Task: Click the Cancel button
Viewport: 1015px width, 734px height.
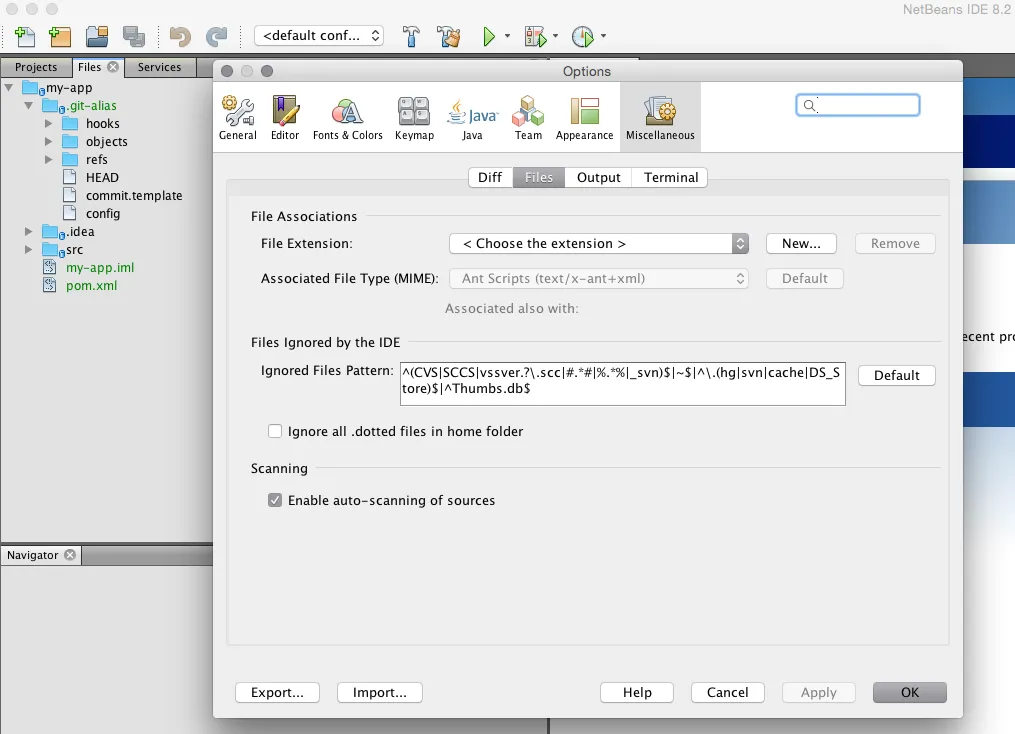Action: [x=728, y=693]
